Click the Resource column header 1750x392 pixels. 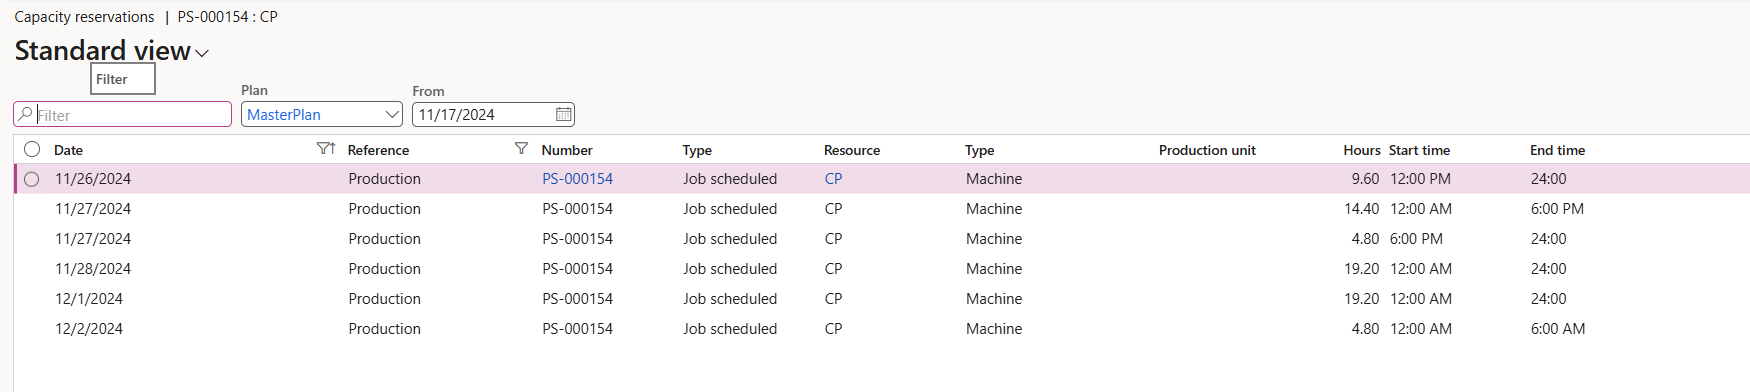pyautogui.click(x=852, y=150)
